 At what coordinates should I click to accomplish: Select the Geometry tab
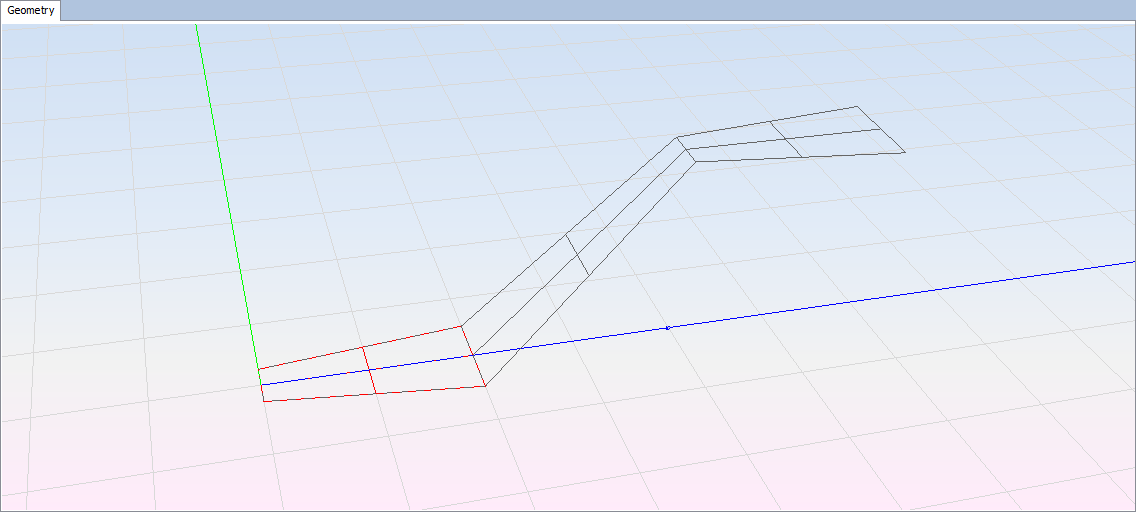point(31,11)
